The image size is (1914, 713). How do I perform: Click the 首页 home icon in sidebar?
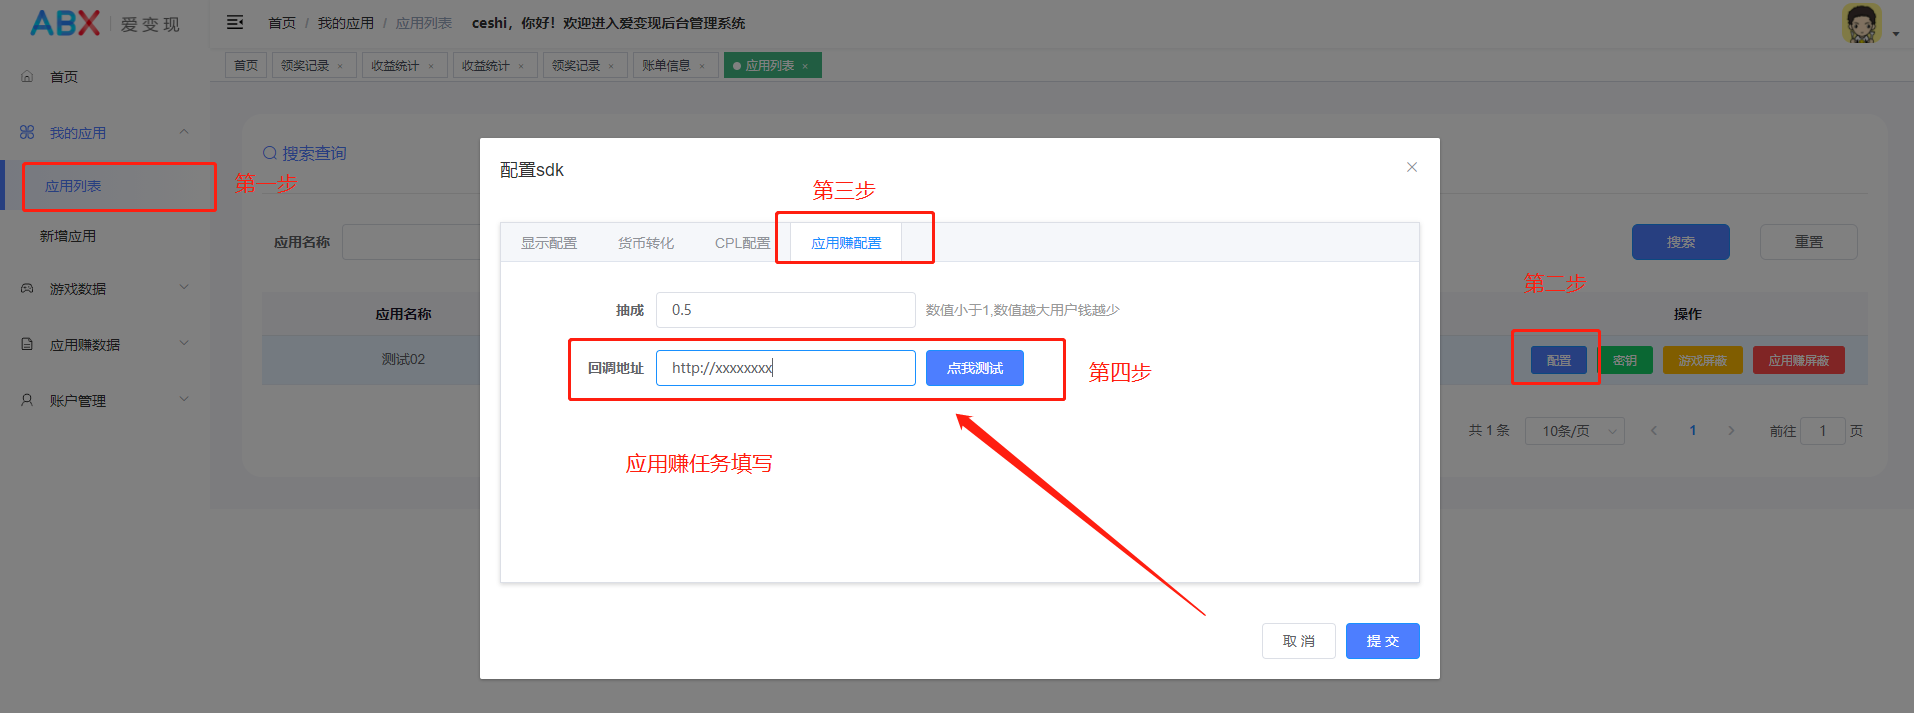click(x=28, y=77)
